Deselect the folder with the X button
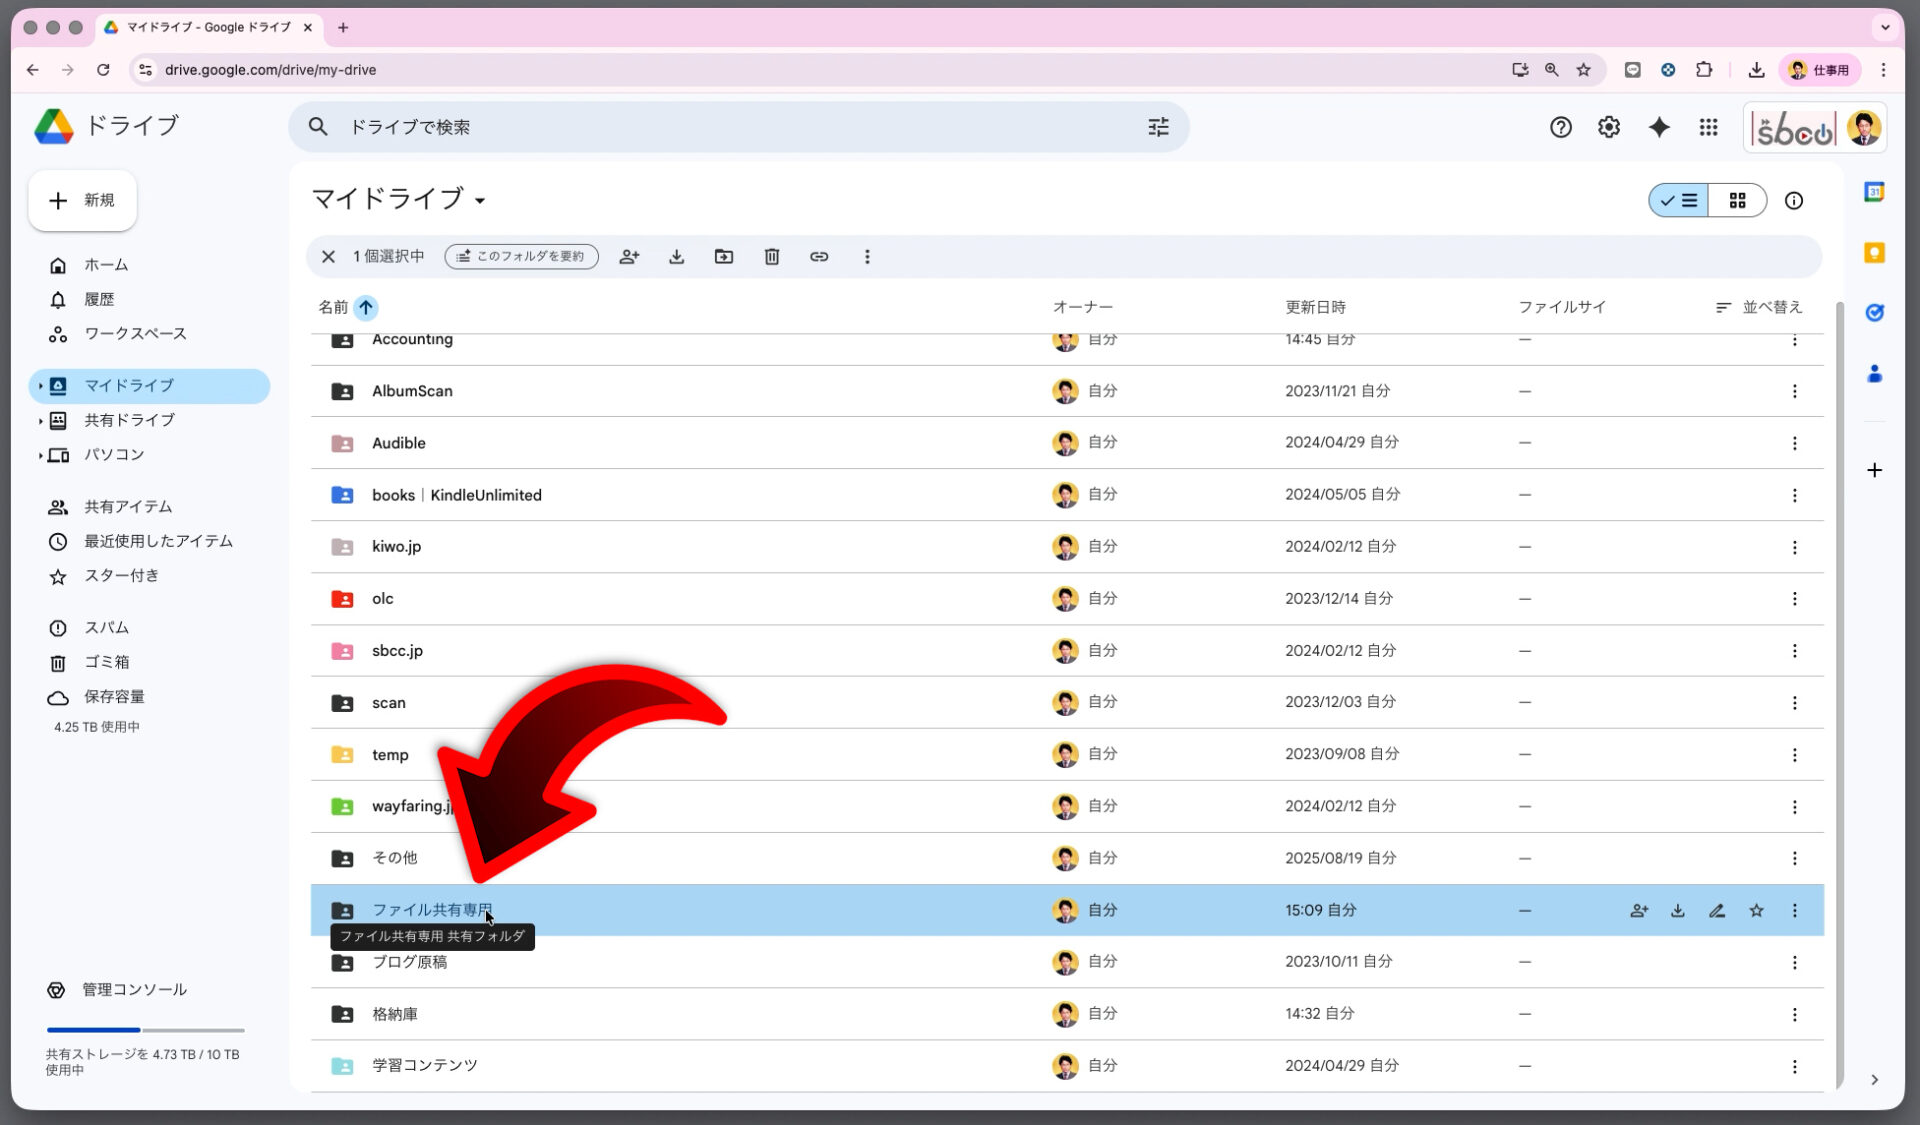 (328, 257)
